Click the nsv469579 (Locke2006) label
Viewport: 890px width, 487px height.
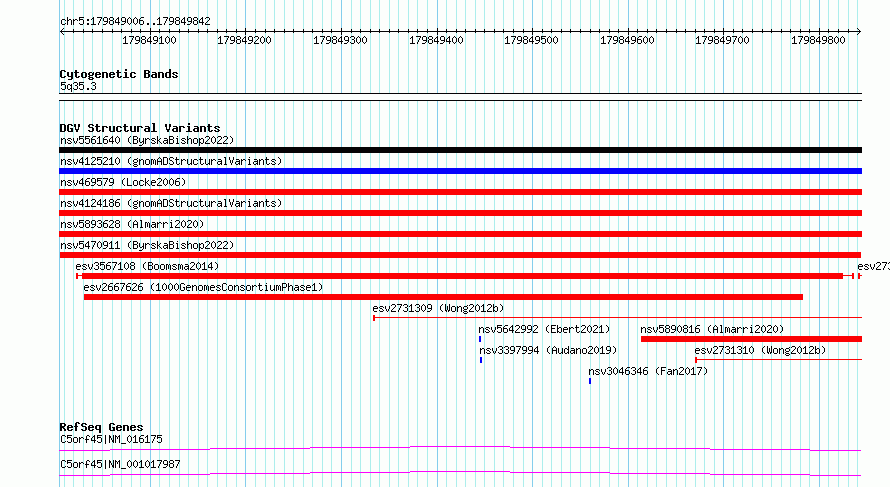[123, 182]
